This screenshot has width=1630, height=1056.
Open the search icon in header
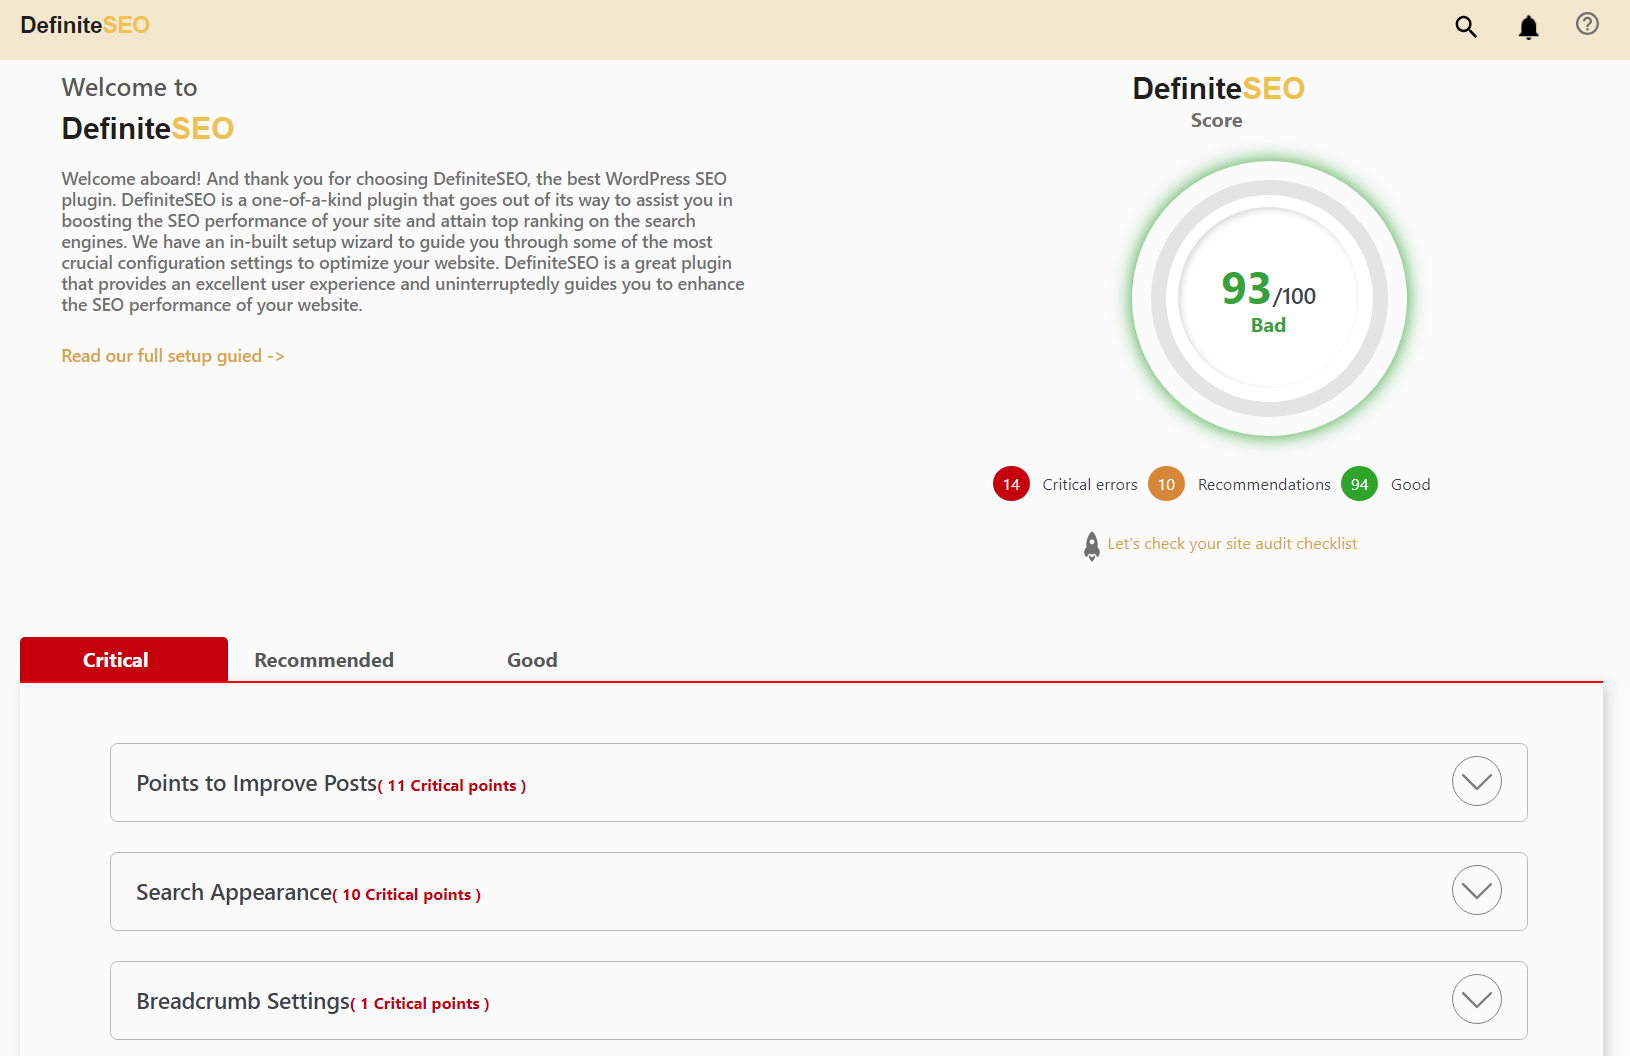pos(1466,27)
